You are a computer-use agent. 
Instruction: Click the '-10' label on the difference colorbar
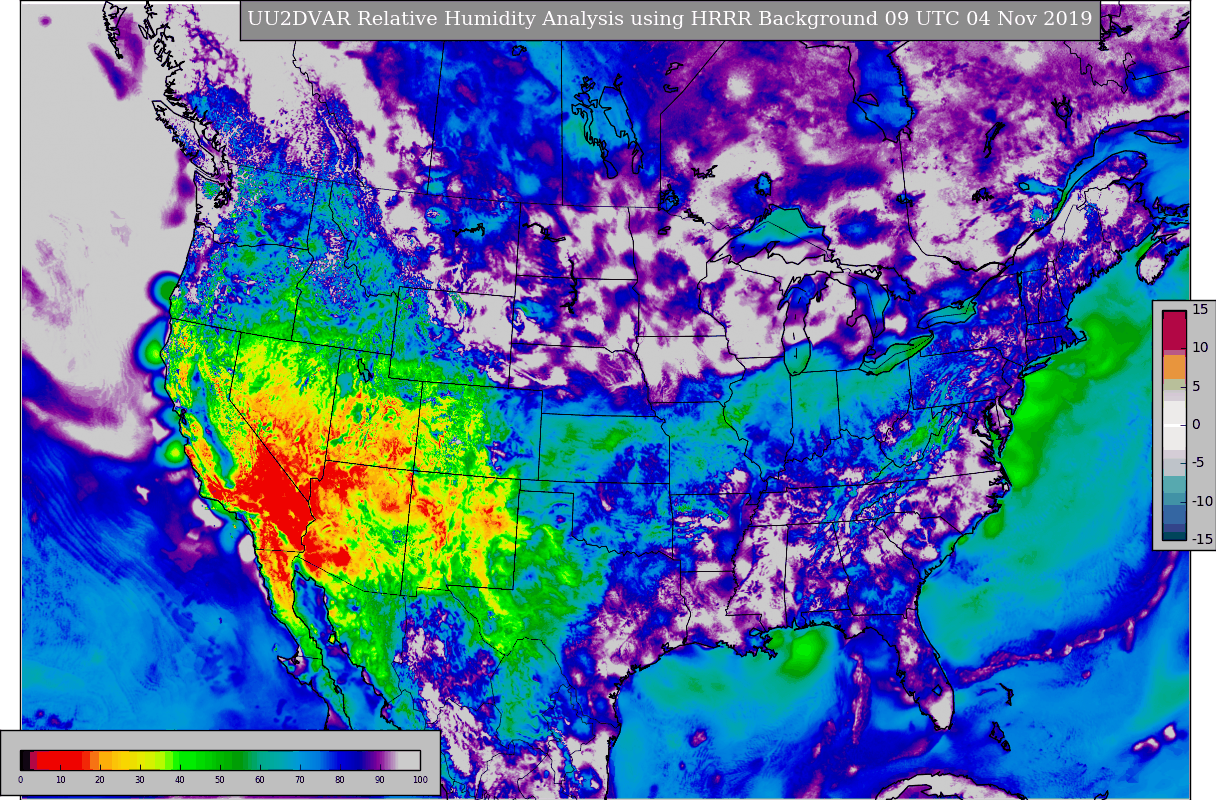[1203, 501]
